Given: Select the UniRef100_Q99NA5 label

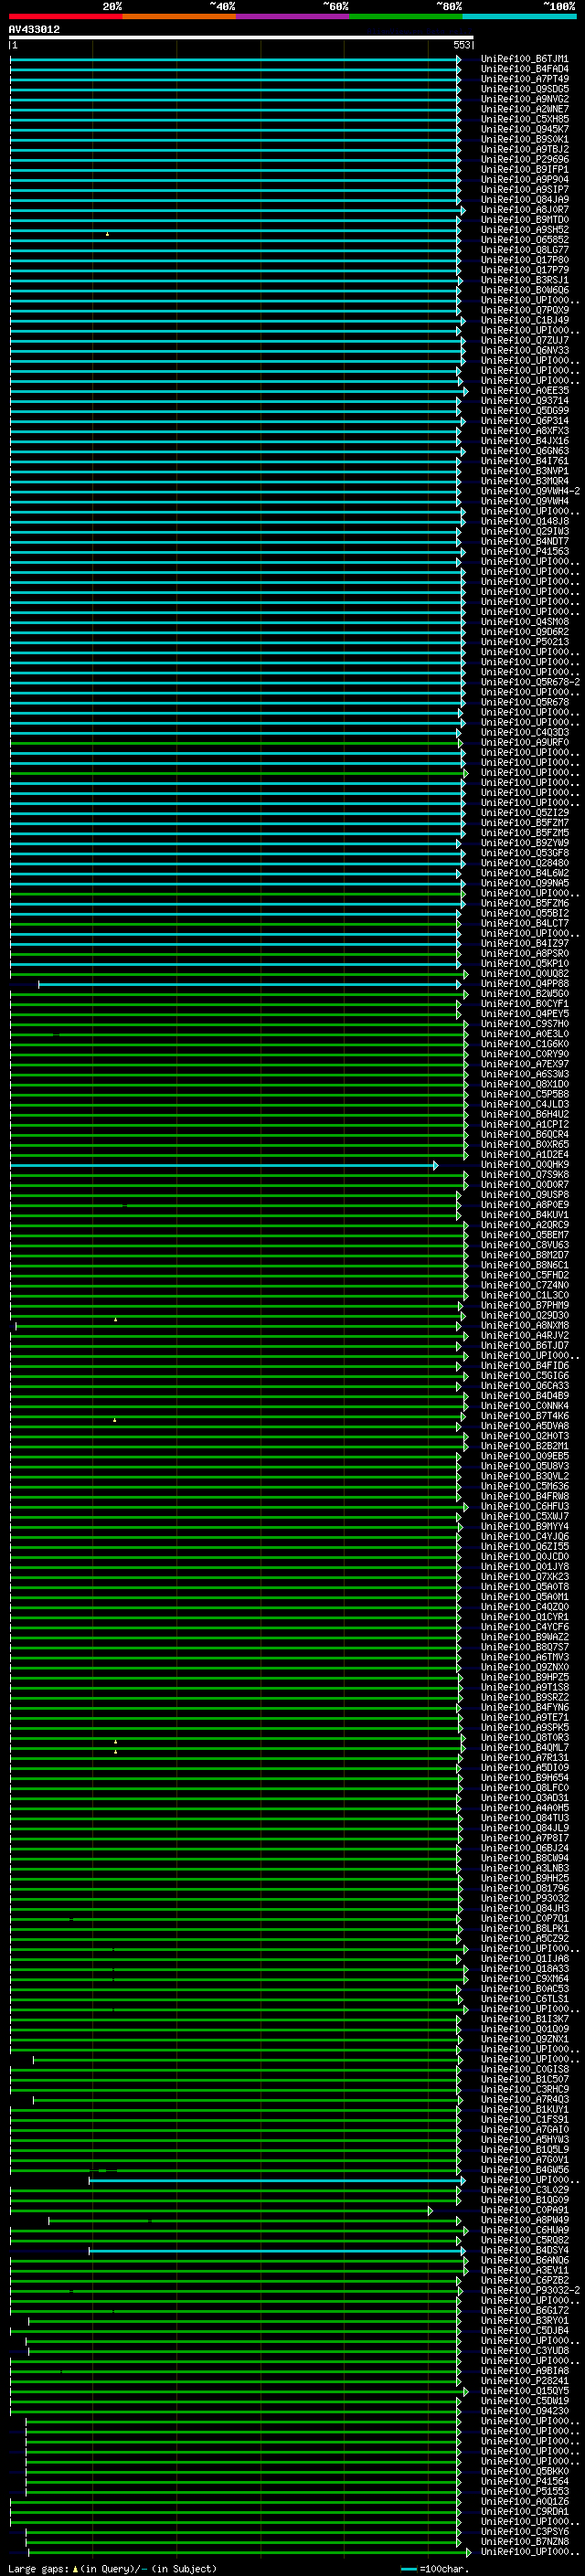Looking at the screenshot, I should [x=525, y=883].
